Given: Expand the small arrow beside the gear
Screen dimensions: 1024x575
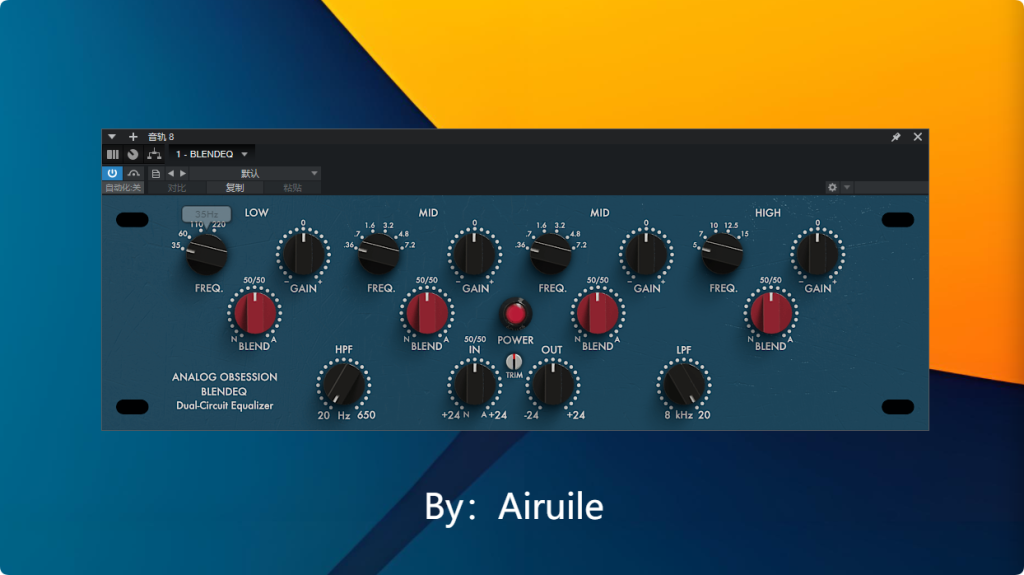Looking at the screenshot, I should click(x=847, y=188).
